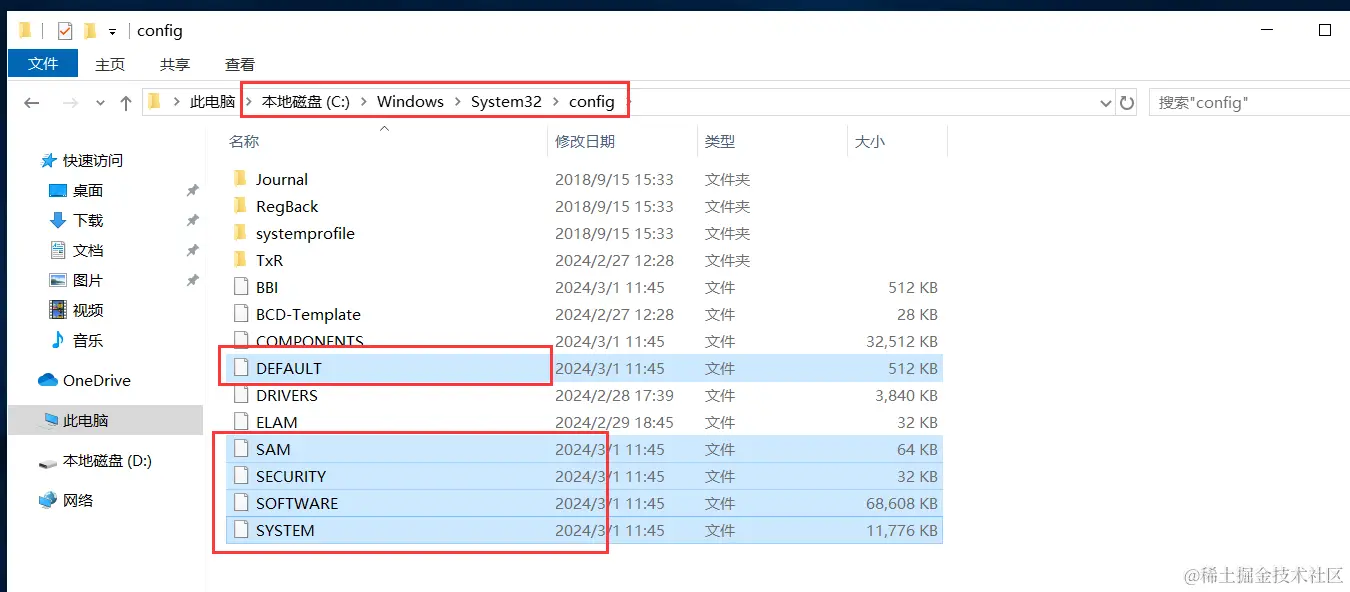Screen dimensions: 1350x592
Task: Switch to the 查看 tab
Action: (x=240, y=64)
